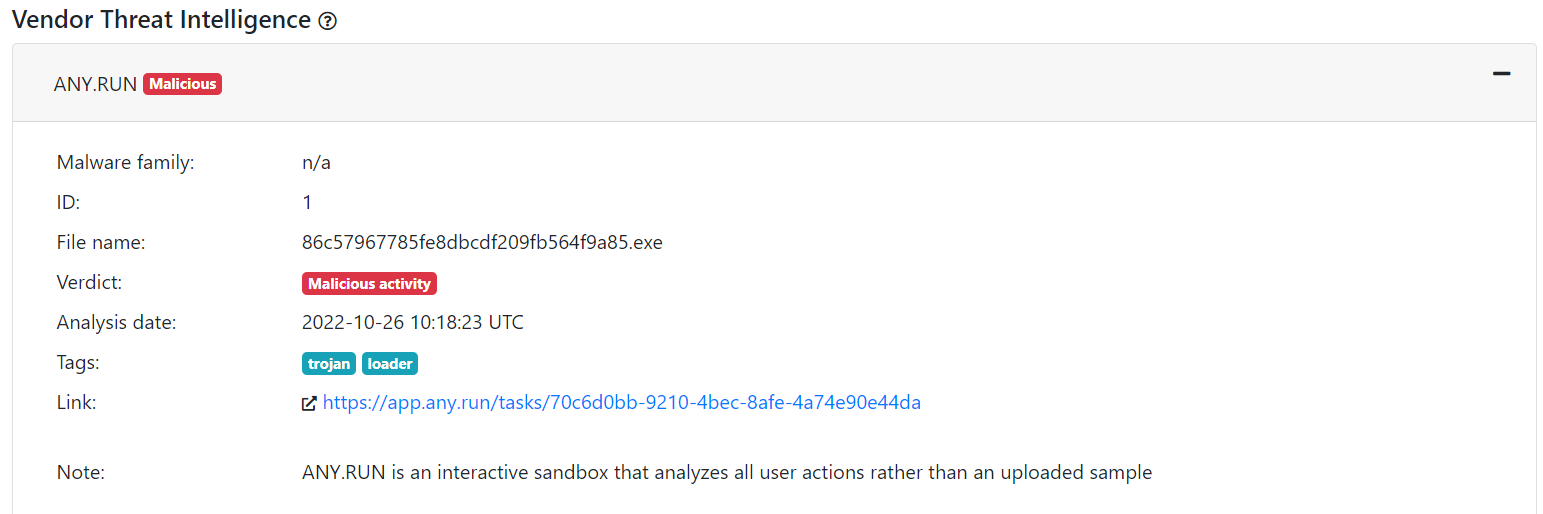Click the .exe file name value
Screen dimensions: 1543x514
click(x=482, y=243)
